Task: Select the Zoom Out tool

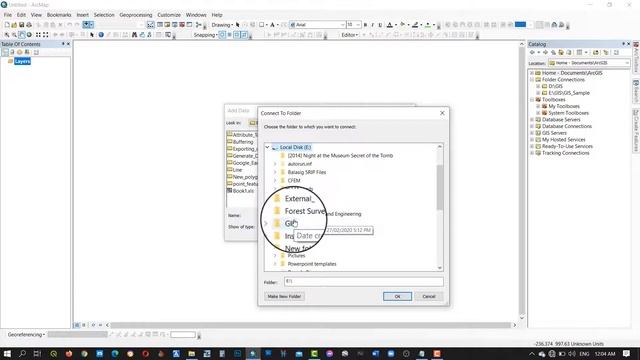Action: (14, 35)
